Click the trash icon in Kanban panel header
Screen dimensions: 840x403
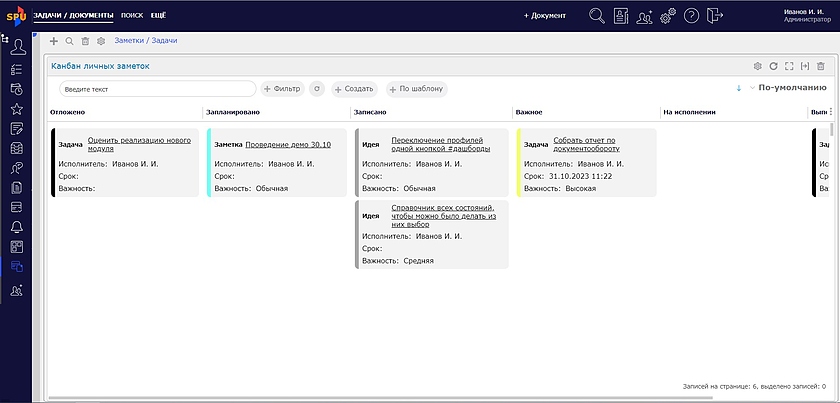pos(821,66)
